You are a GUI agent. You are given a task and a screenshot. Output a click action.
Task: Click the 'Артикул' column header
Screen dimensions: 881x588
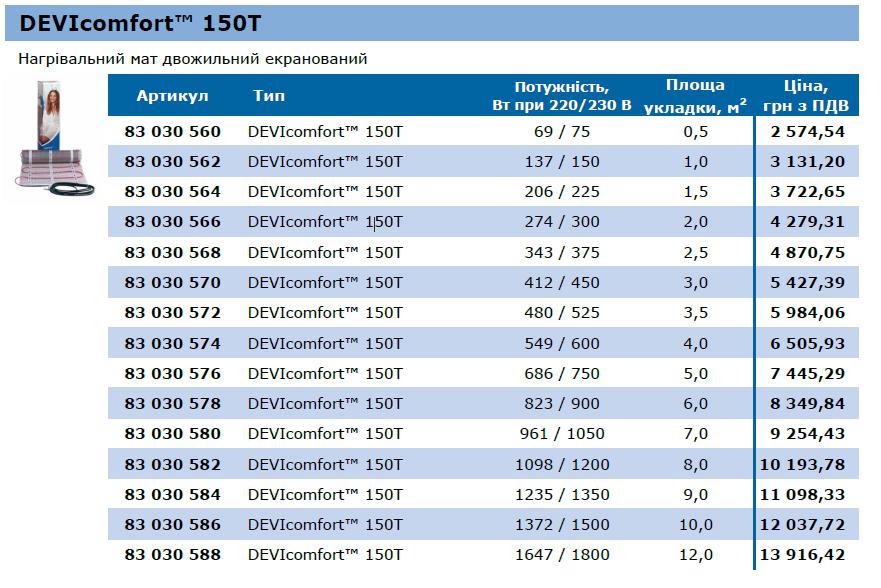(172, 96)
